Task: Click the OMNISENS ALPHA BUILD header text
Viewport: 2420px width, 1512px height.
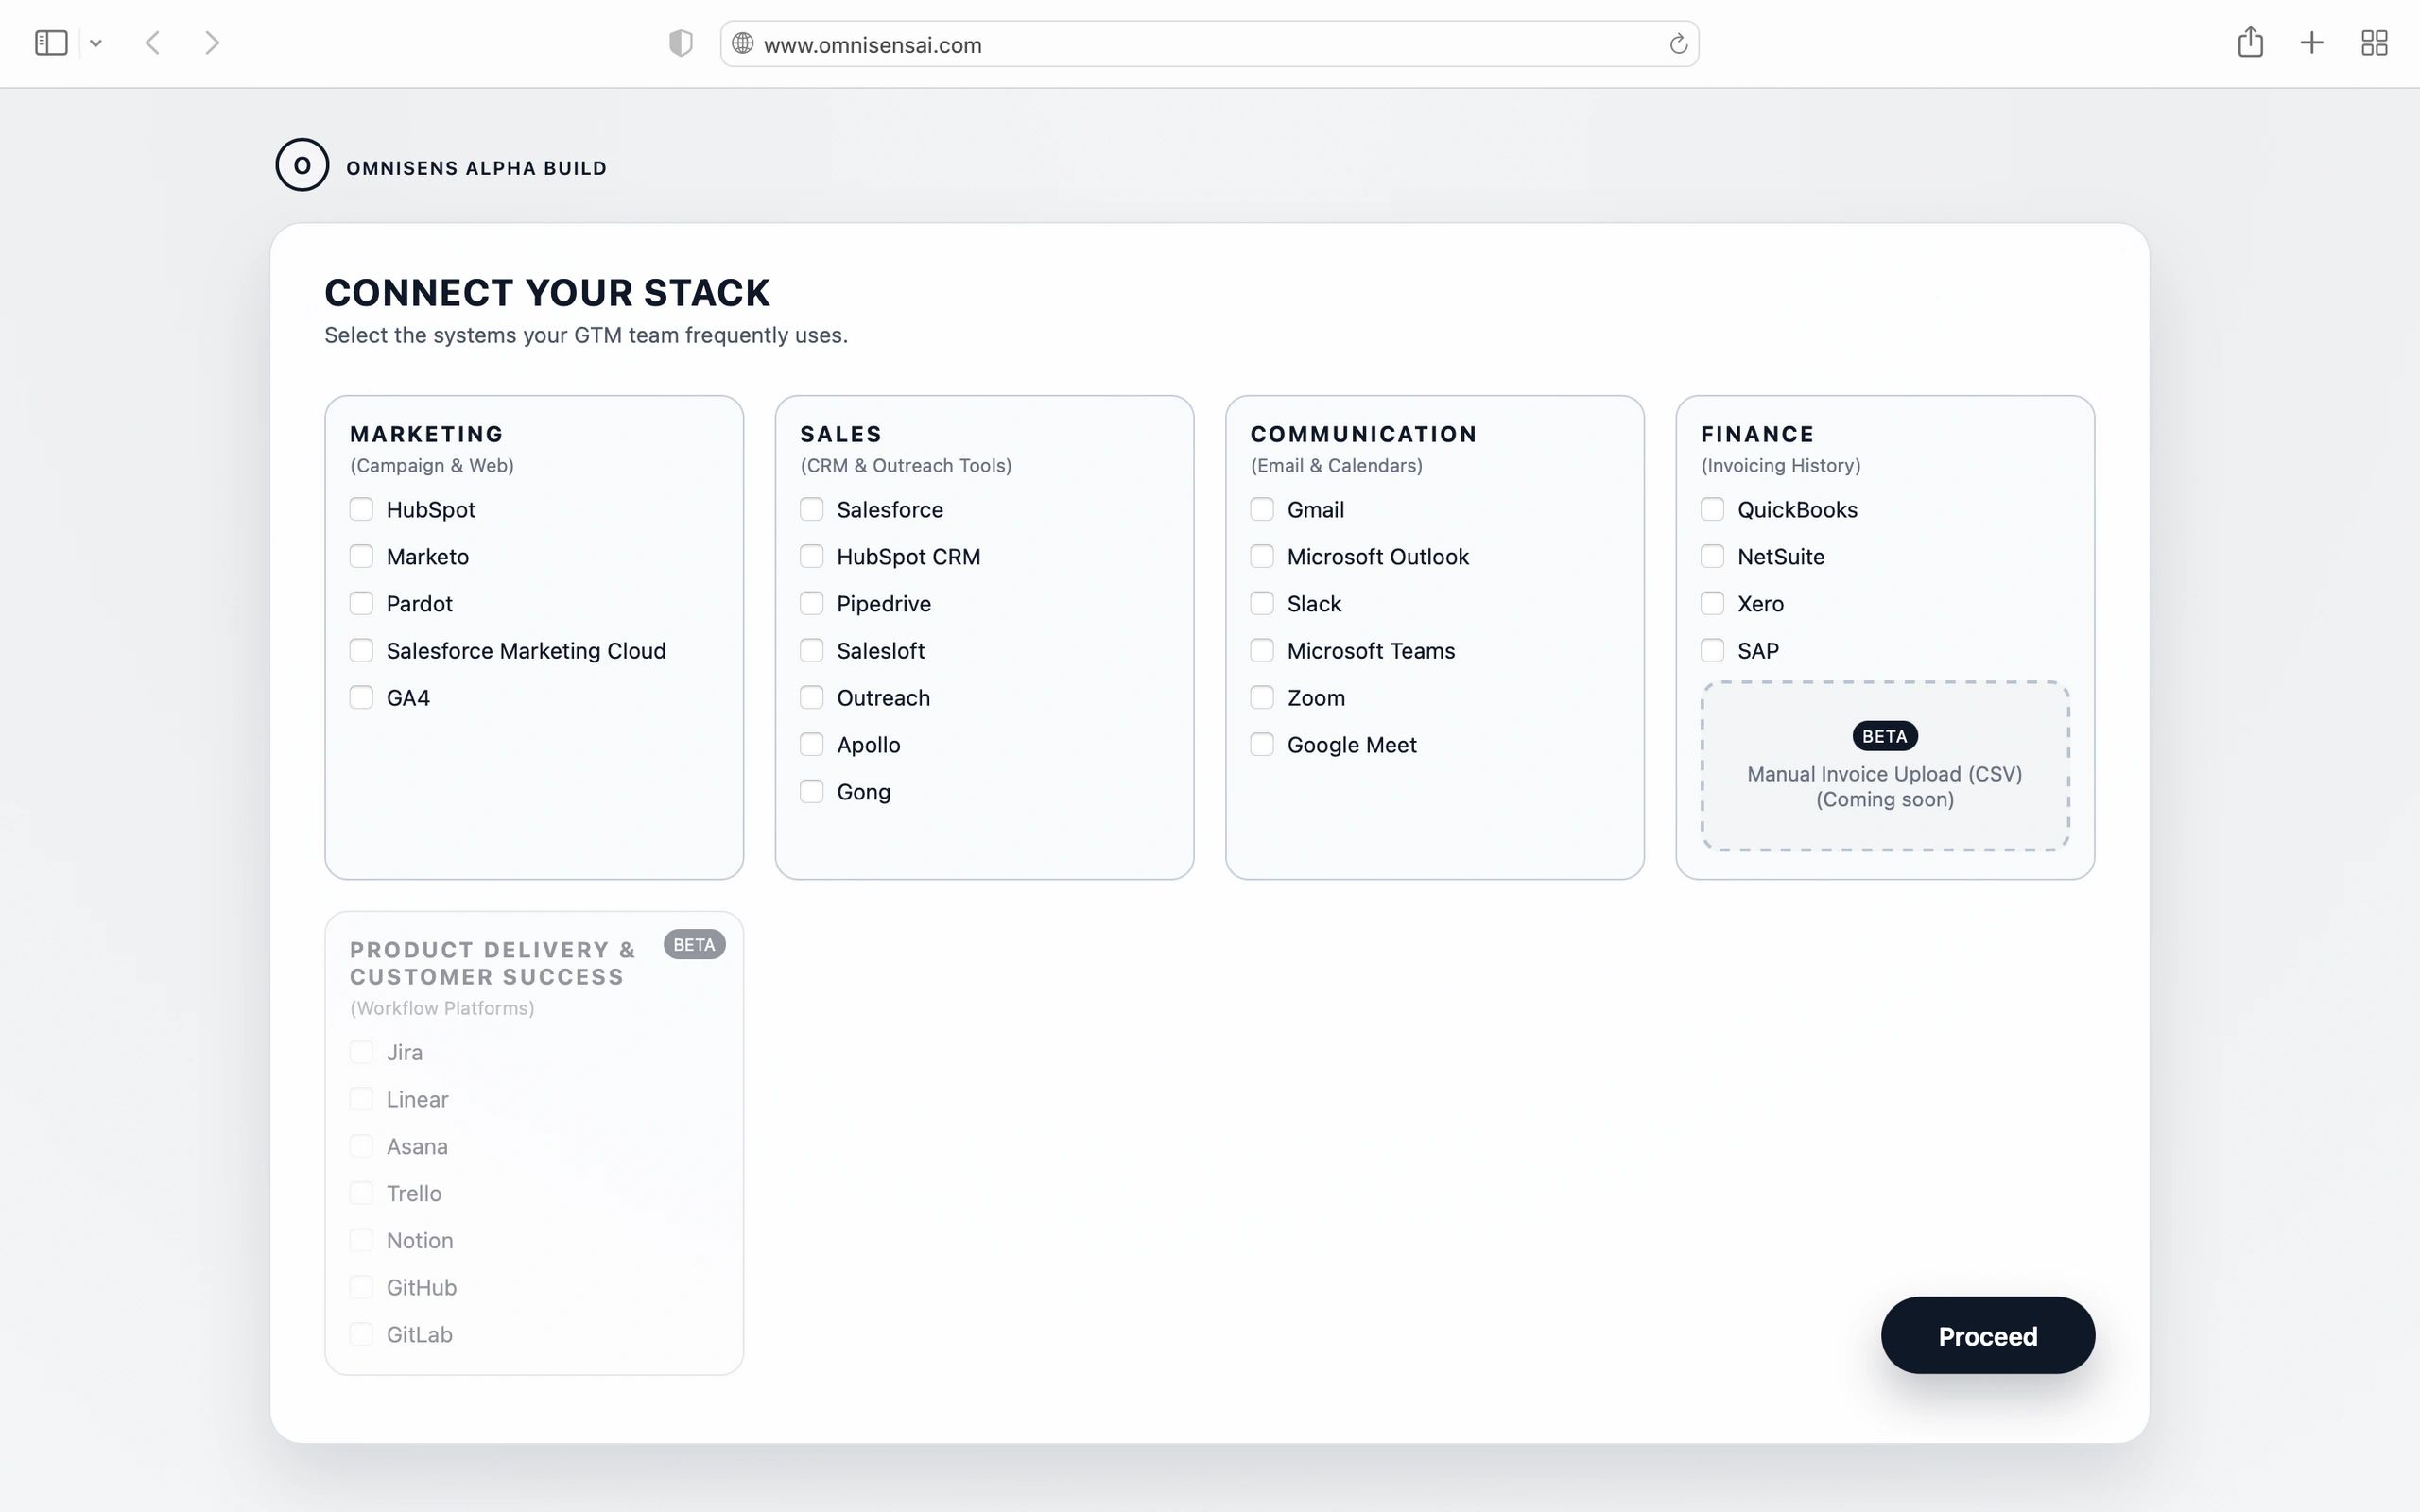Action: 476,168
